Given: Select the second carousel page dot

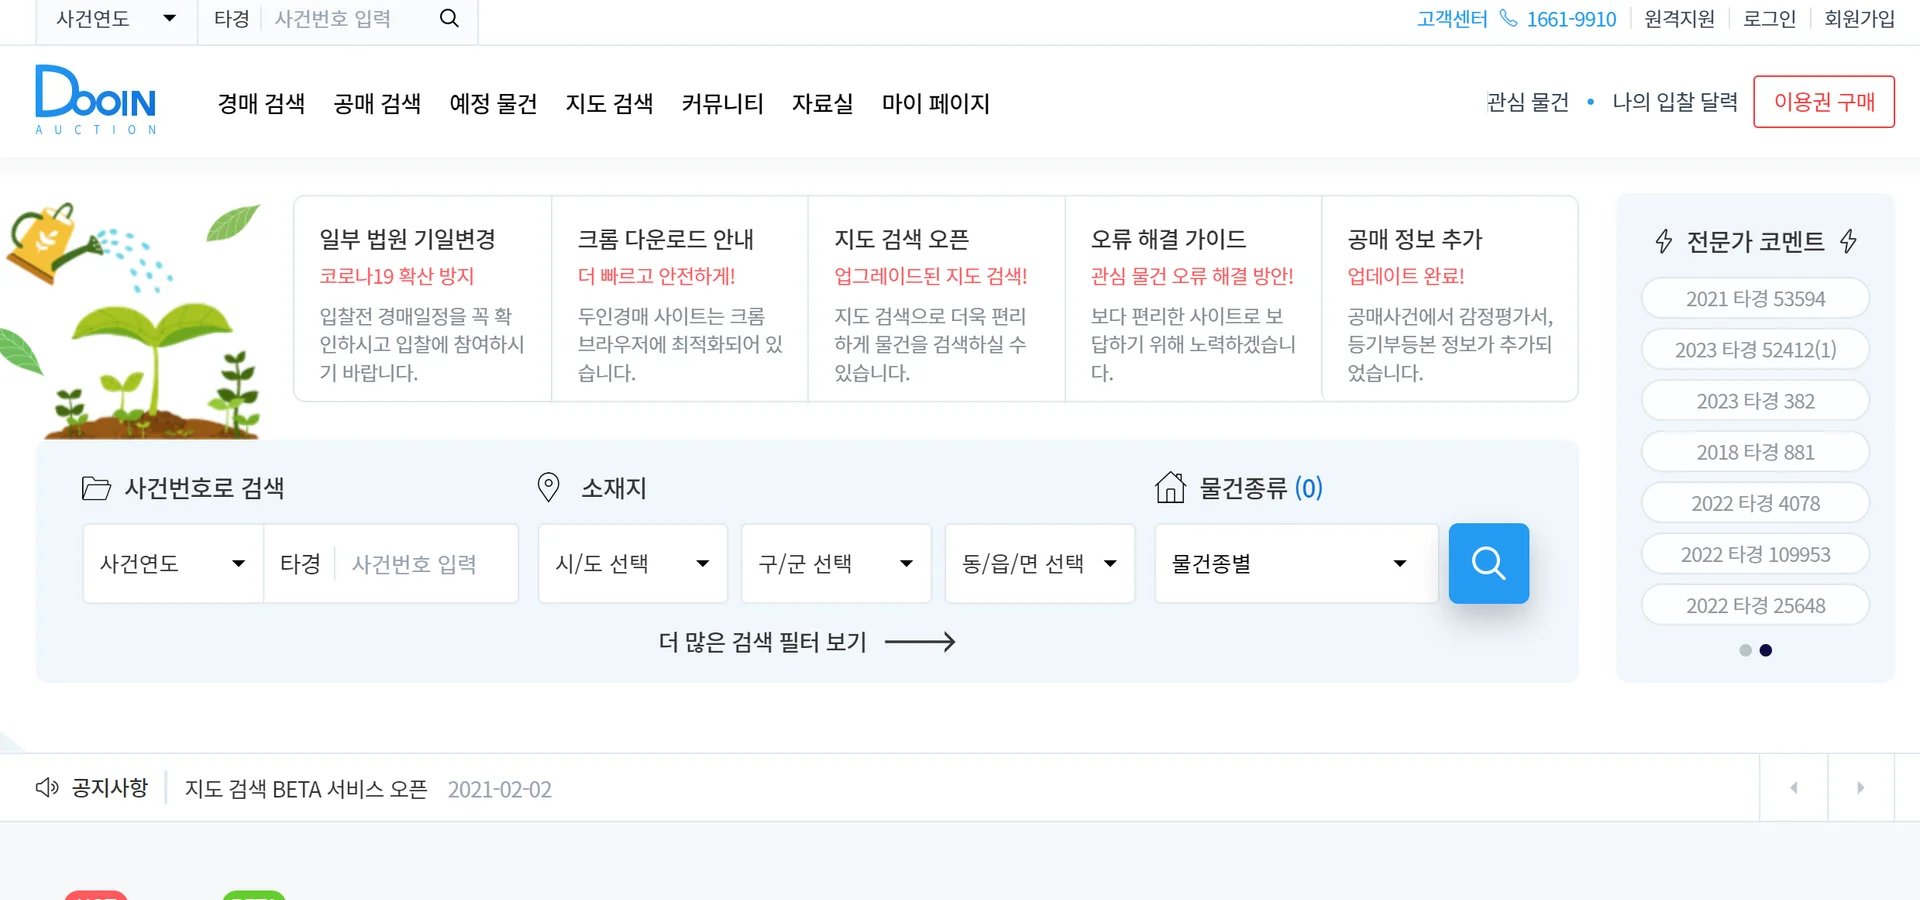Looking at the screenshot, I should [x=1766, y=650].
